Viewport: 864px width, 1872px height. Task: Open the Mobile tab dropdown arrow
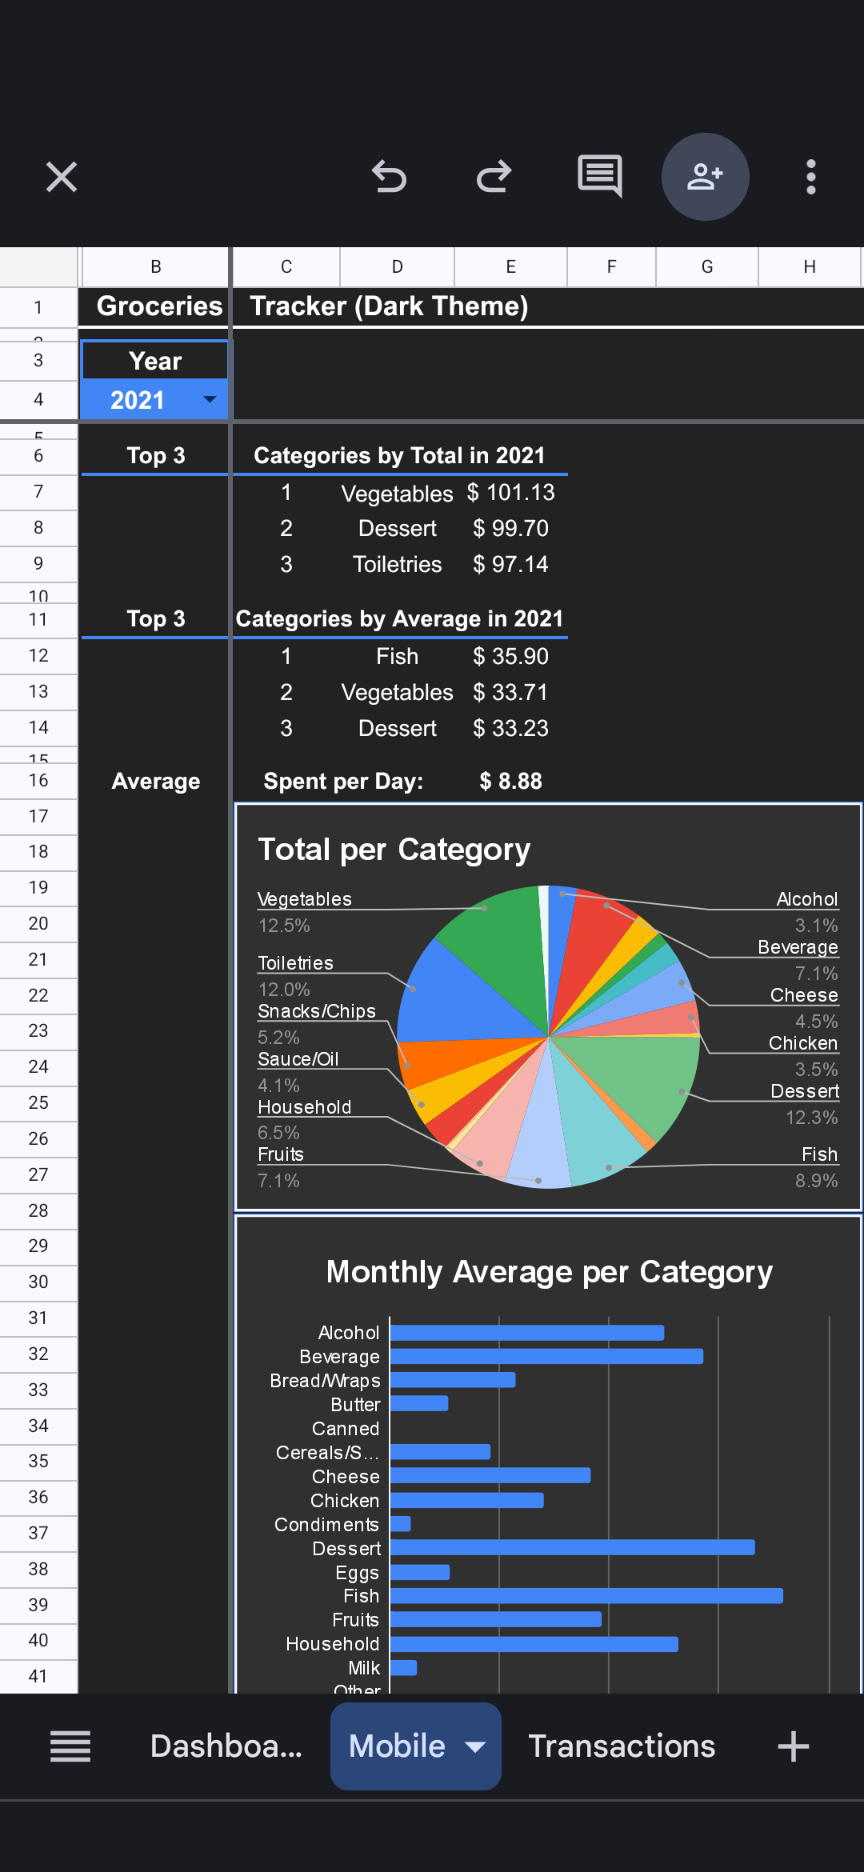476,1746
